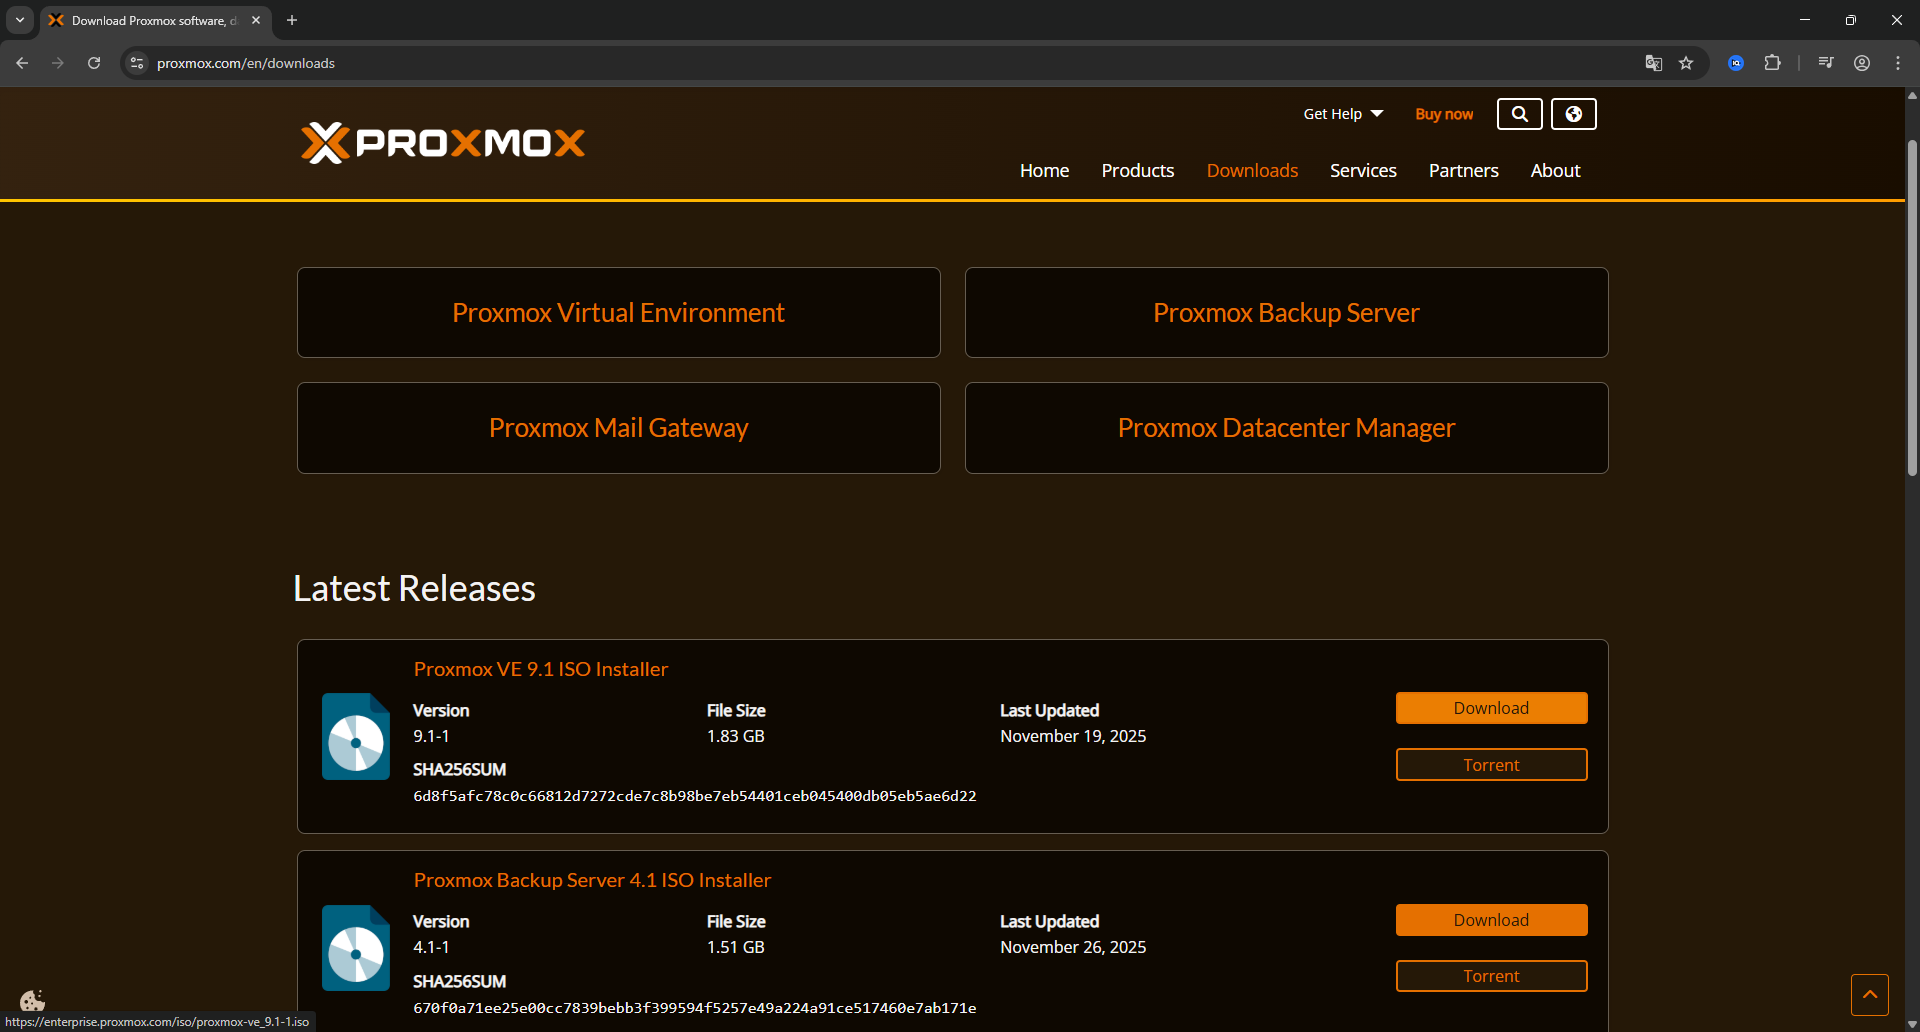This screenshot has width=1920, height=1032.
Task: Accept cookies via the cookie icon
Action: pyautogui.click(x=31, y=1000)
